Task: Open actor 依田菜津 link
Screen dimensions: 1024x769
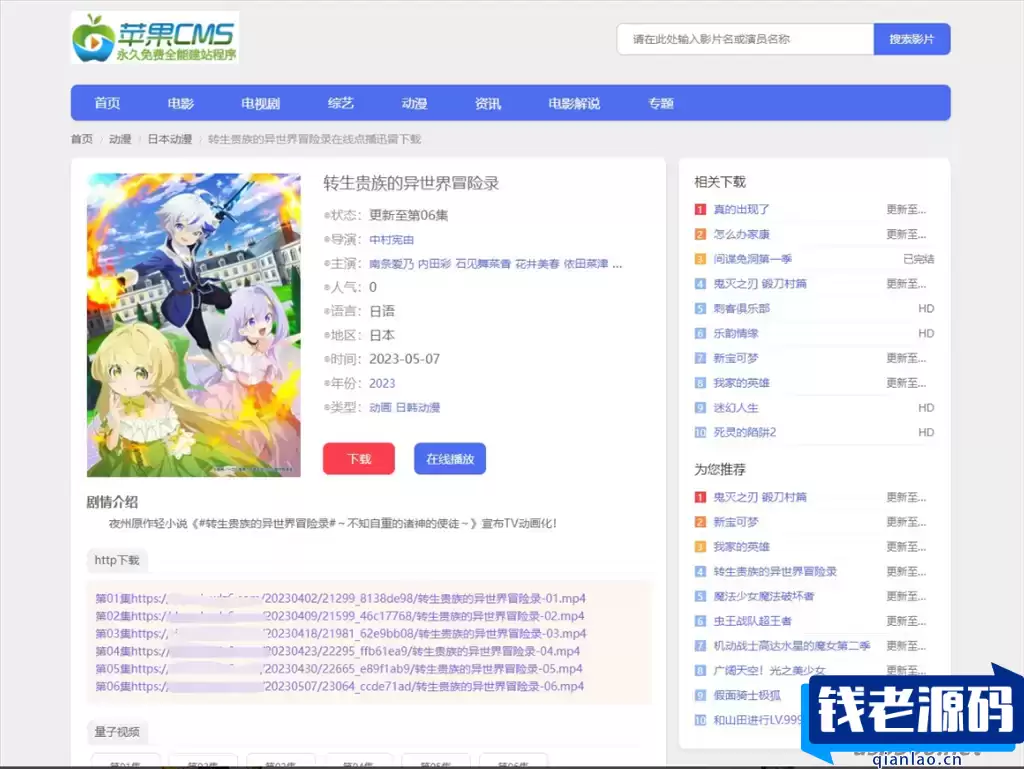Action: coord(586,264)
